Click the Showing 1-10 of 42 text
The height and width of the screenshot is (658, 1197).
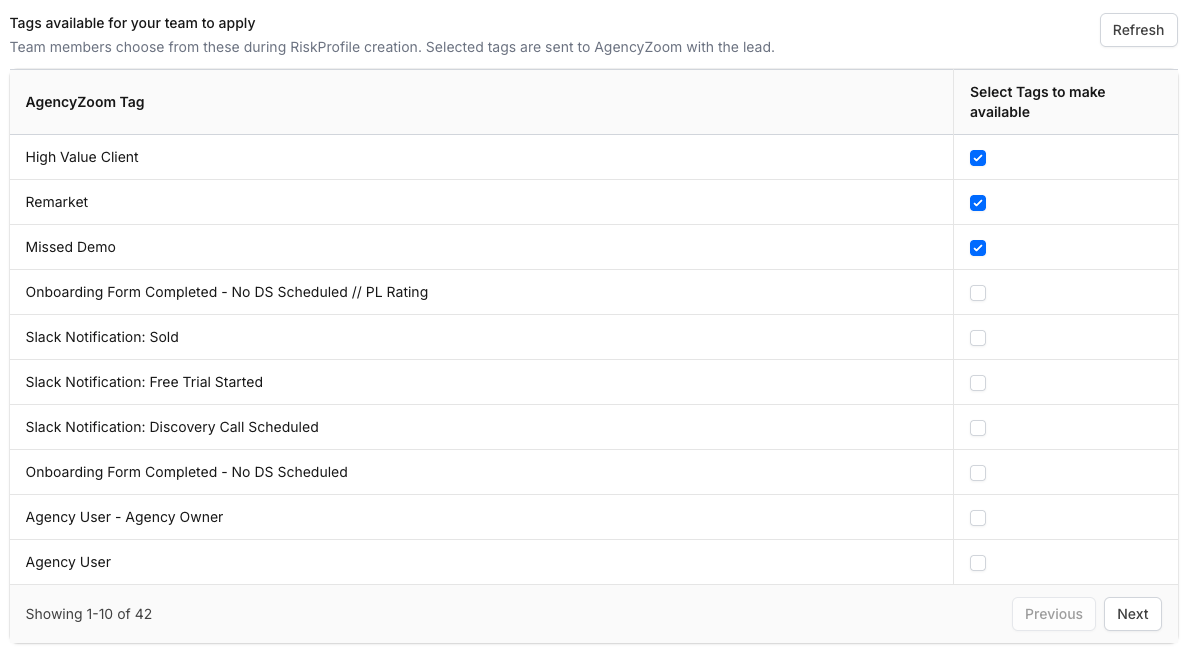click(x=89, y=614)
